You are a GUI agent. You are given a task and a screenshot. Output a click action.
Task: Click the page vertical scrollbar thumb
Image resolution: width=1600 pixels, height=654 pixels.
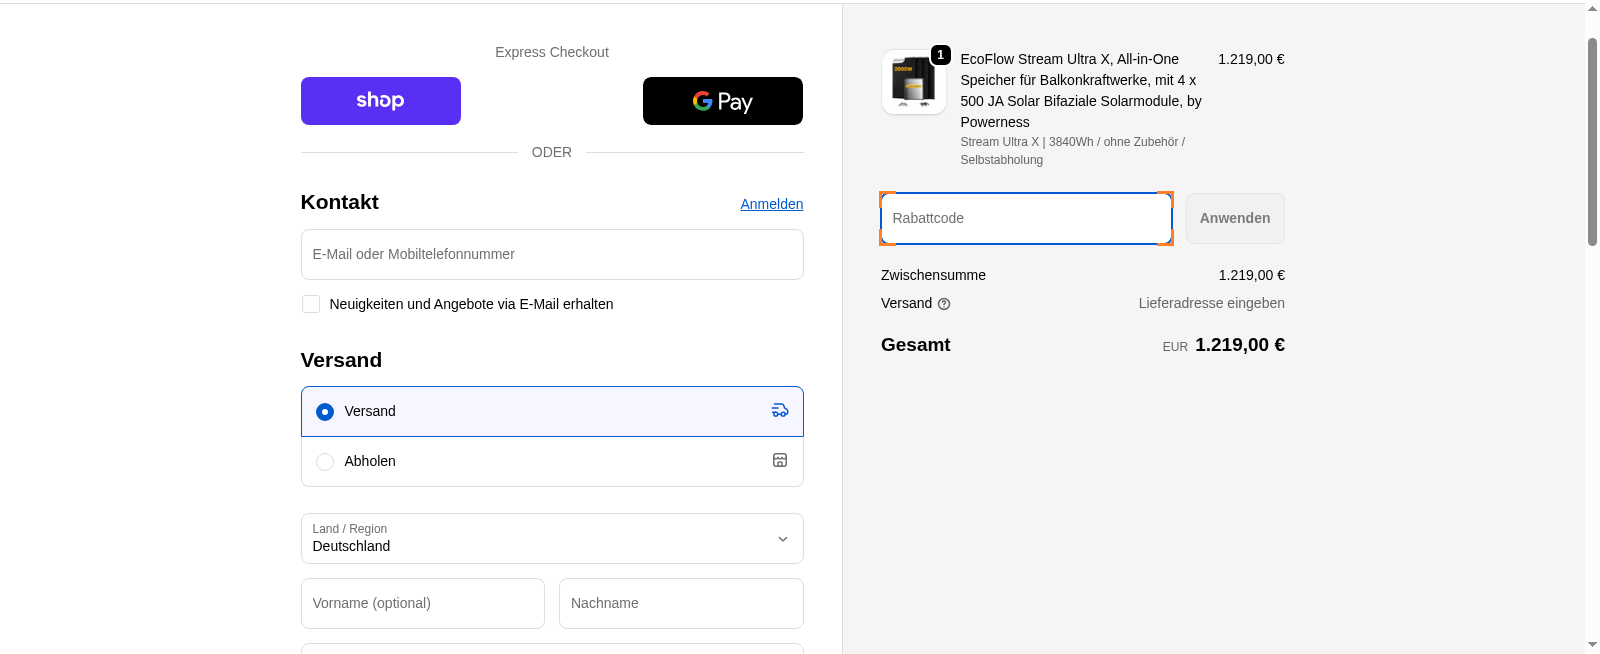(x=1592, y=140)
